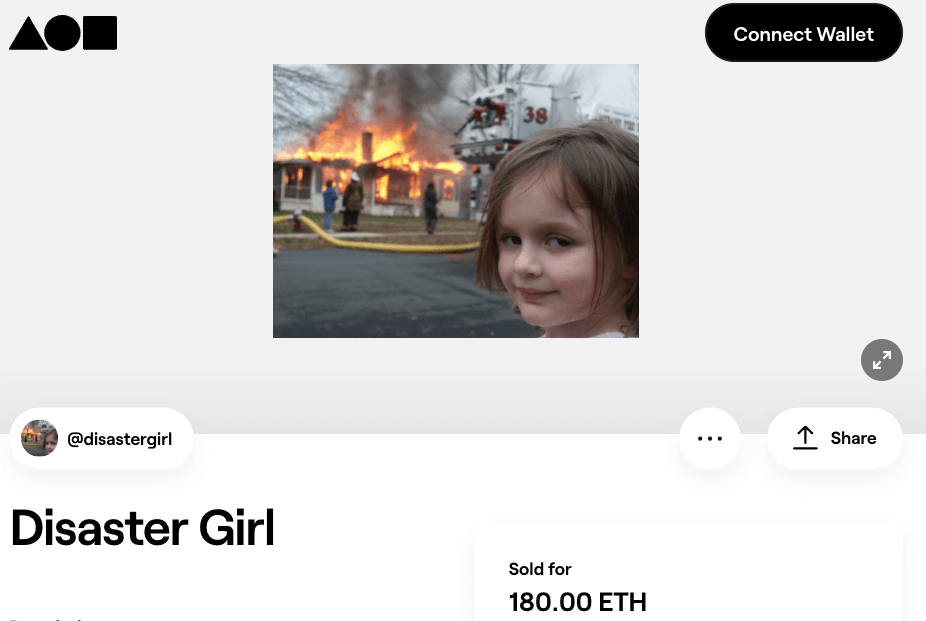
Task: Click the fire truck number 38
Action: pos(535,115)
